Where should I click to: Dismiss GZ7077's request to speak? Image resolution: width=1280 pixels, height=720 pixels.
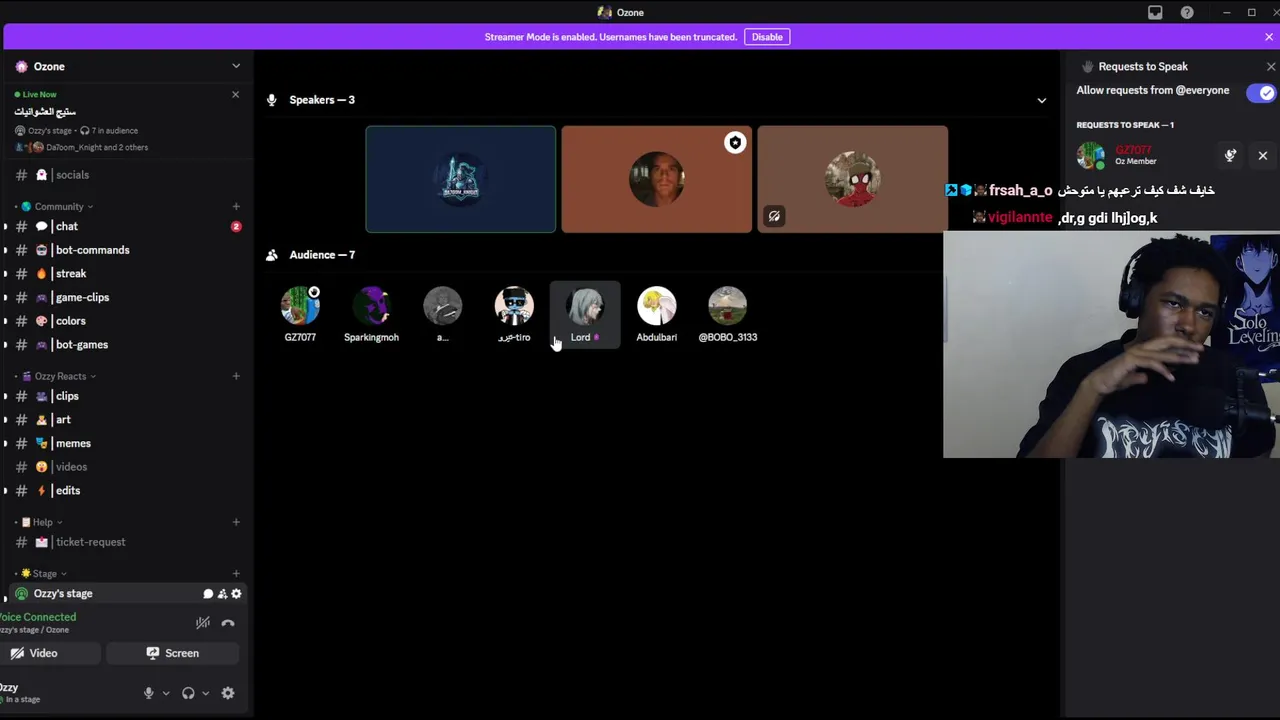pyautogui.click(x=1263, y=156)
